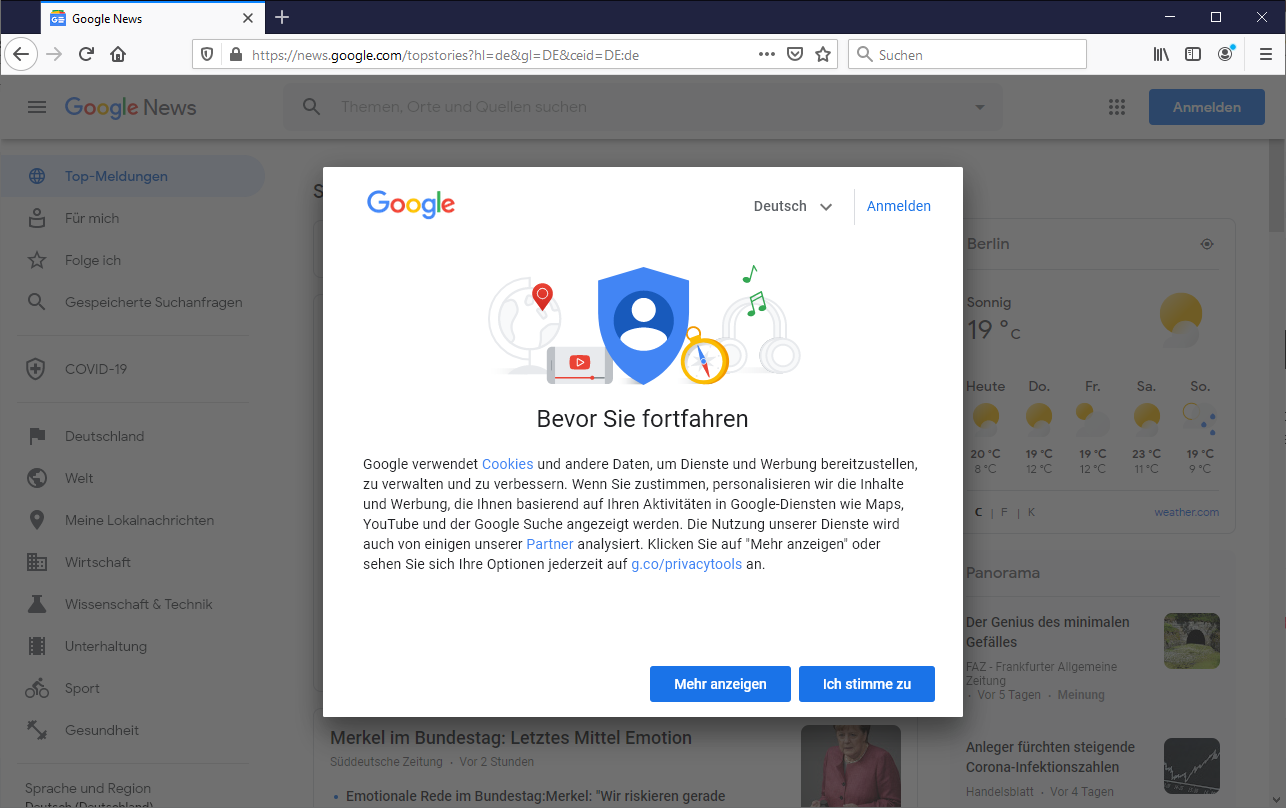Select the Unterhaltung section
Viewport: 1286px width, 808px height.
[x=132, y=646]
